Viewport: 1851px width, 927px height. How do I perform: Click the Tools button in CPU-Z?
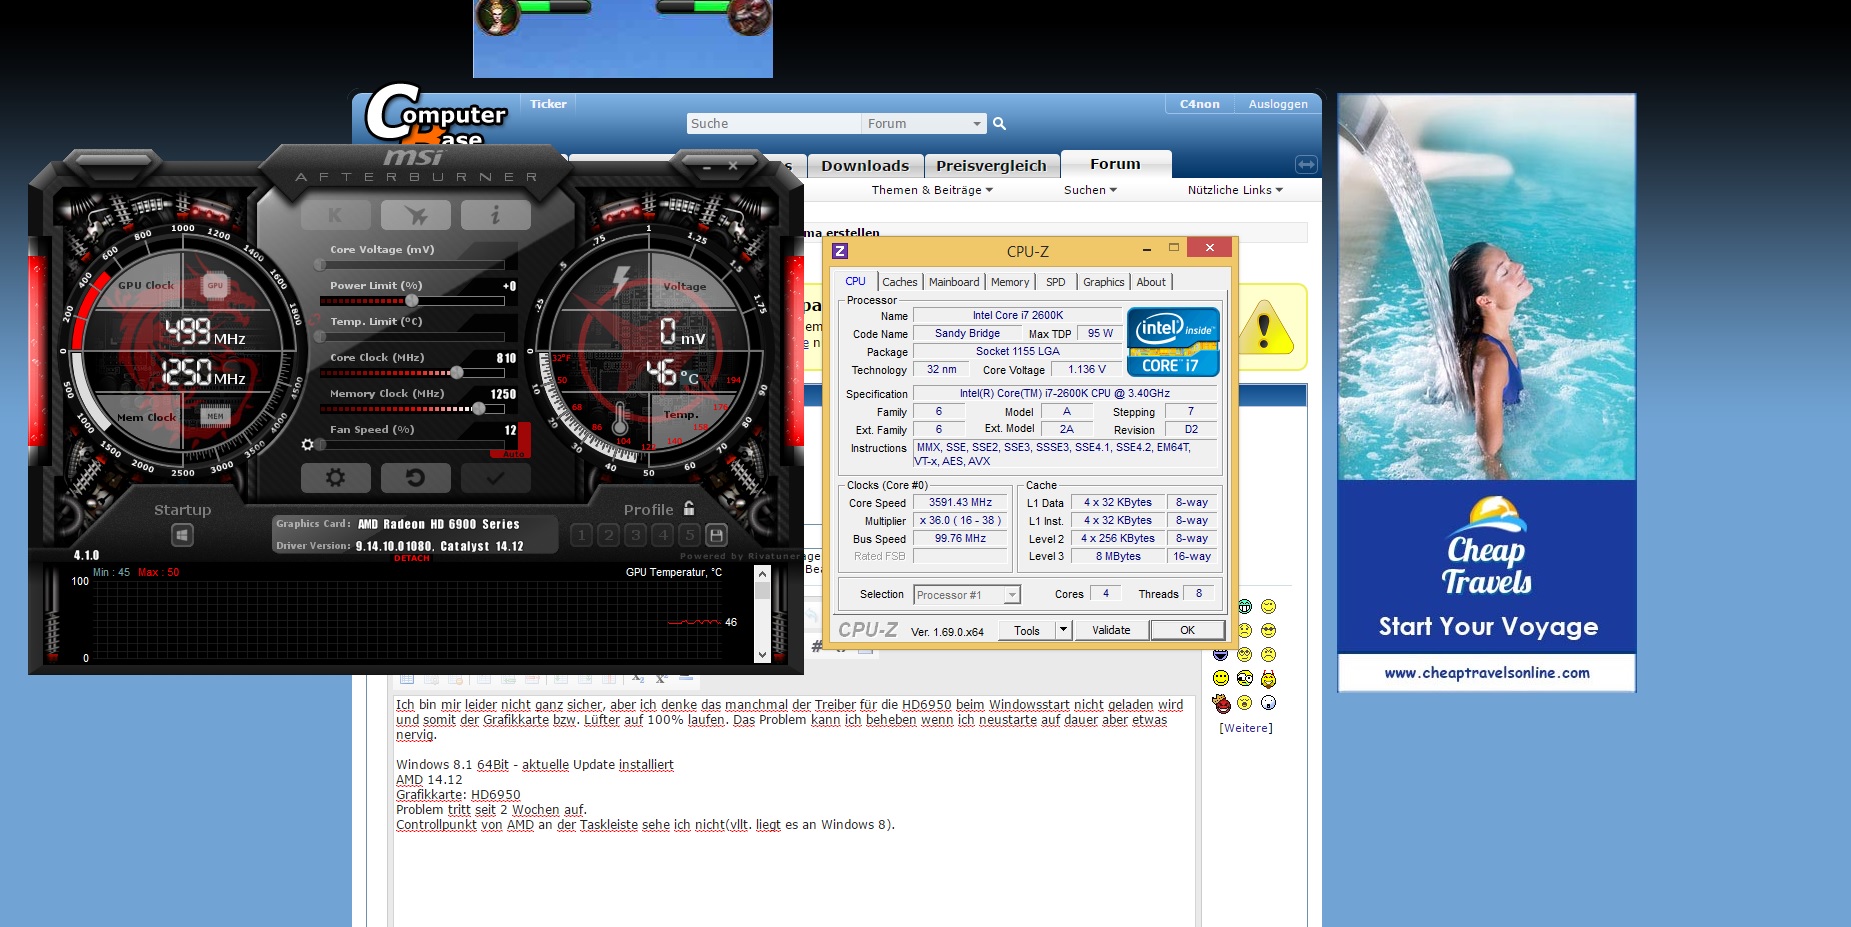pyautogui.click(x=1027, y=630)
